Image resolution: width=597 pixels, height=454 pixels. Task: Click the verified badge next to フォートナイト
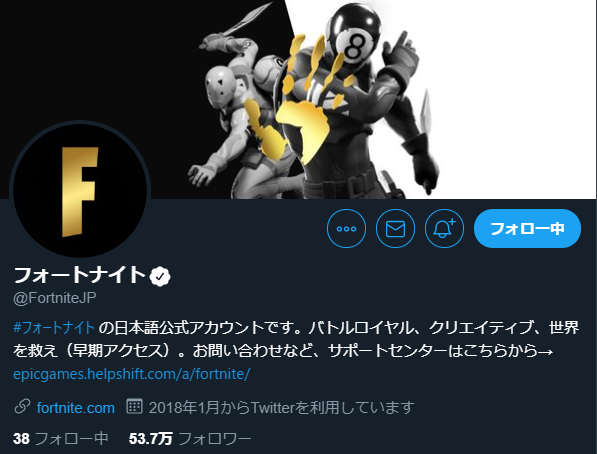pyautogui.click(x=160, y=276)
